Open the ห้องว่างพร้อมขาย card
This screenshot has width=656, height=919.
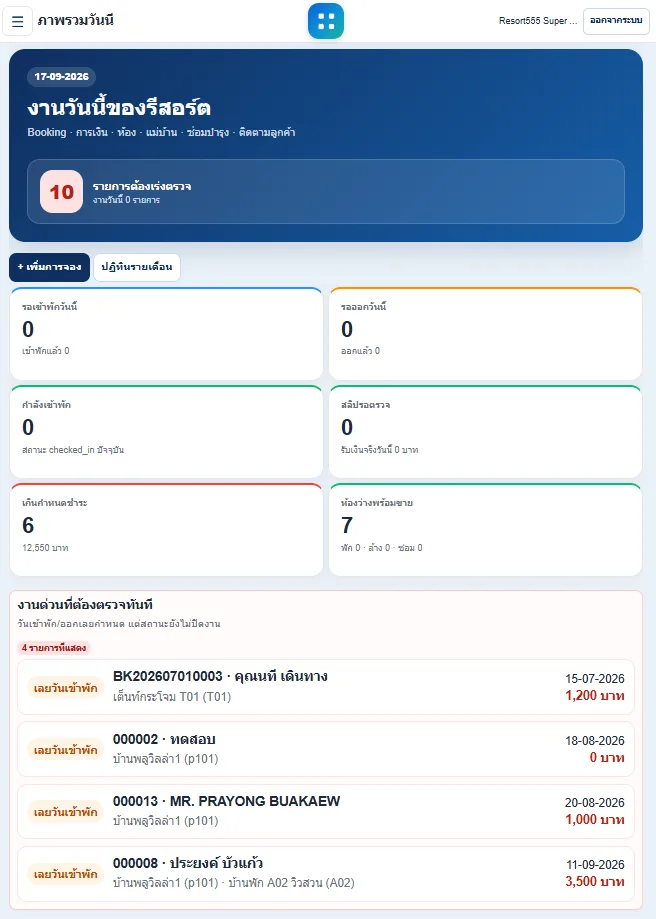tap(485, 530)
